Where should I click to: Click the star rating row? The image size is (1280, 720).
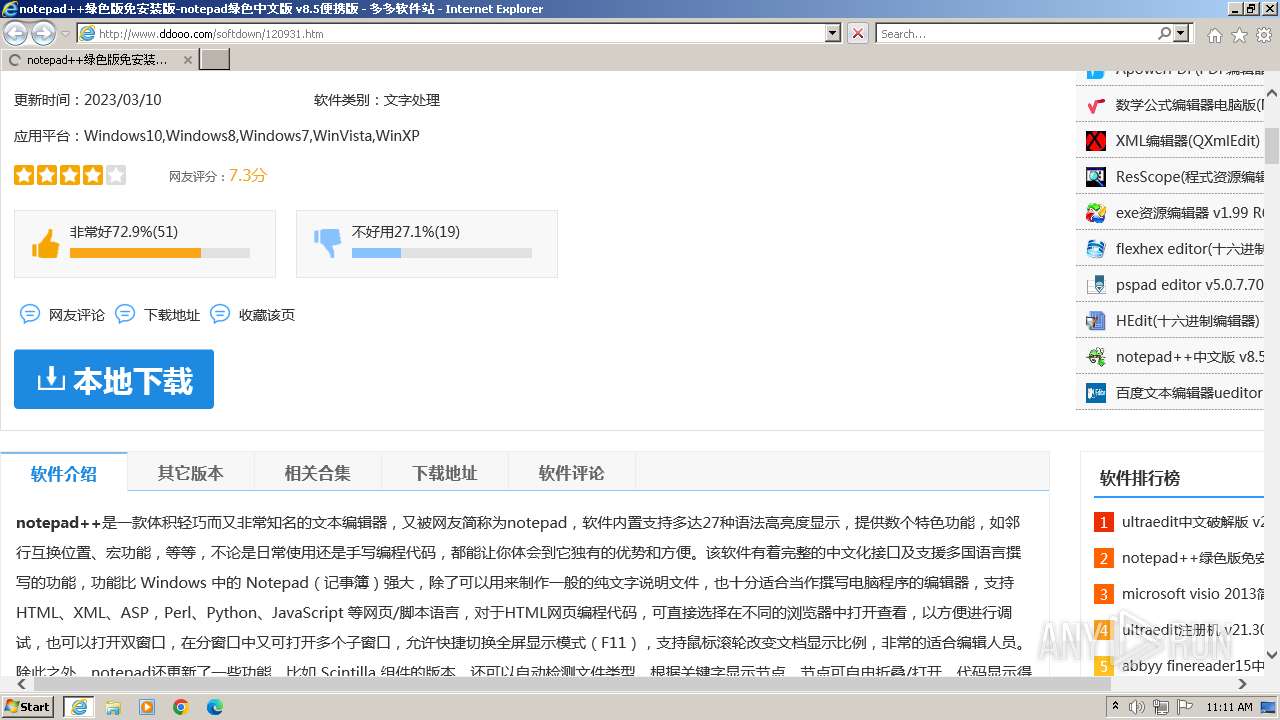70,175
